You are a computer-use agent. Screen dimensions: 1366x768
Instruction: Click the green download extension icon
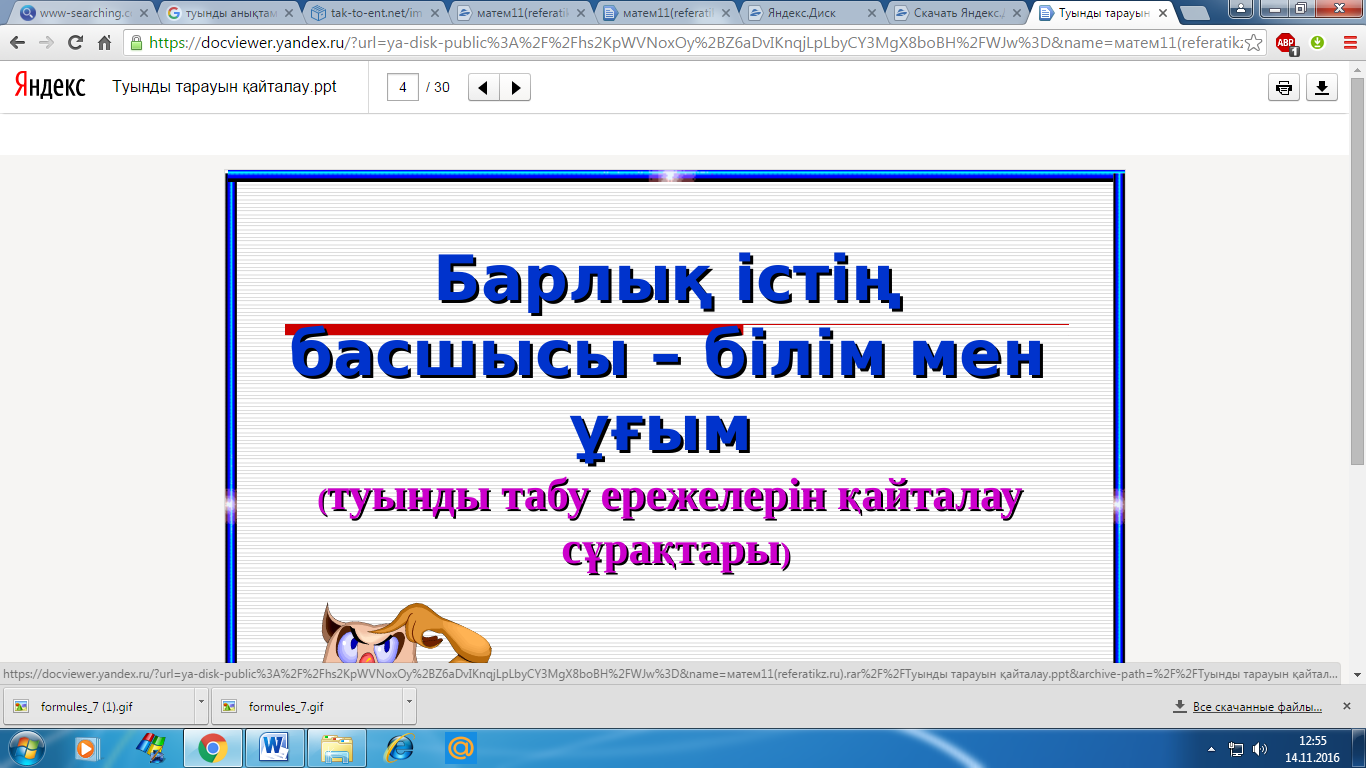pyautogui.click(x=1317, y=43)
